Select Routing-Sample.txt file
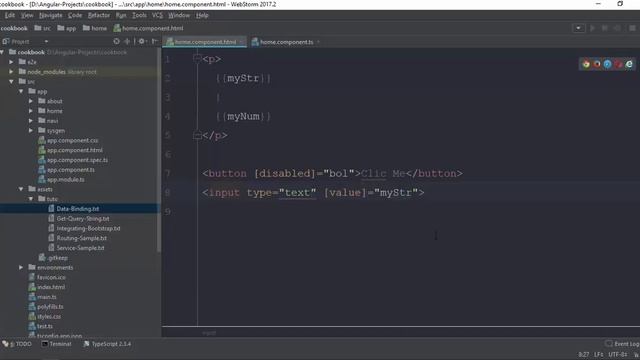Image resolution: width=640 pixels, height=360 pixels. (82, 238)
